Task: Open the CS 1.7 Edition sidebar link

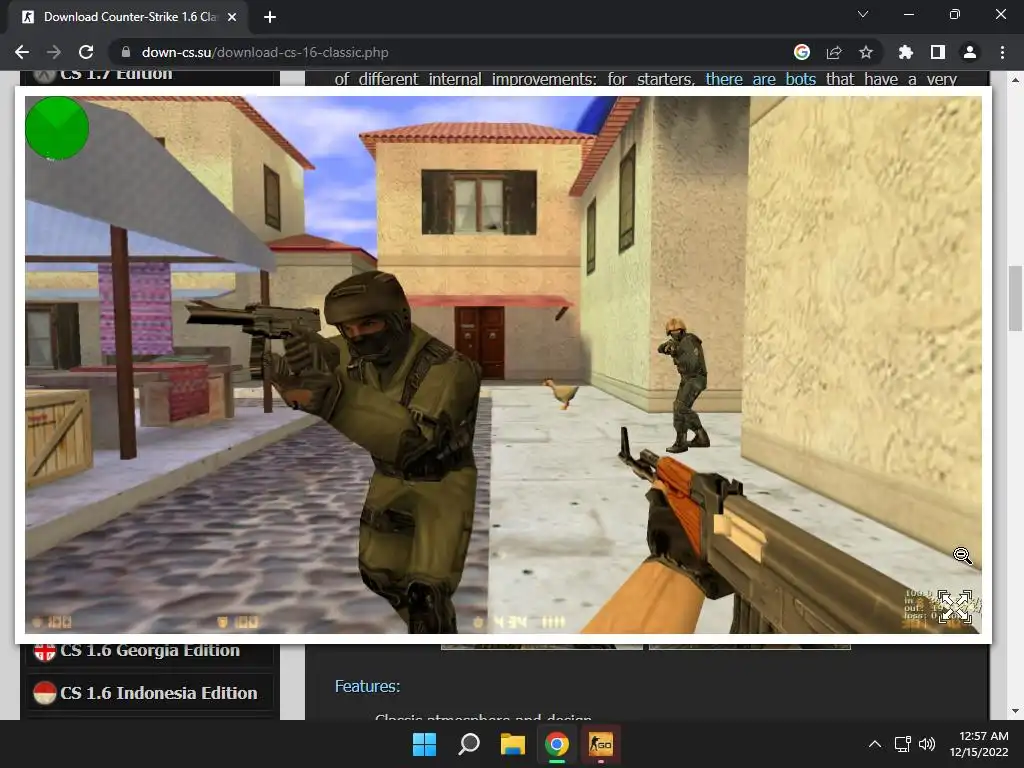Action: pos(116,75)
